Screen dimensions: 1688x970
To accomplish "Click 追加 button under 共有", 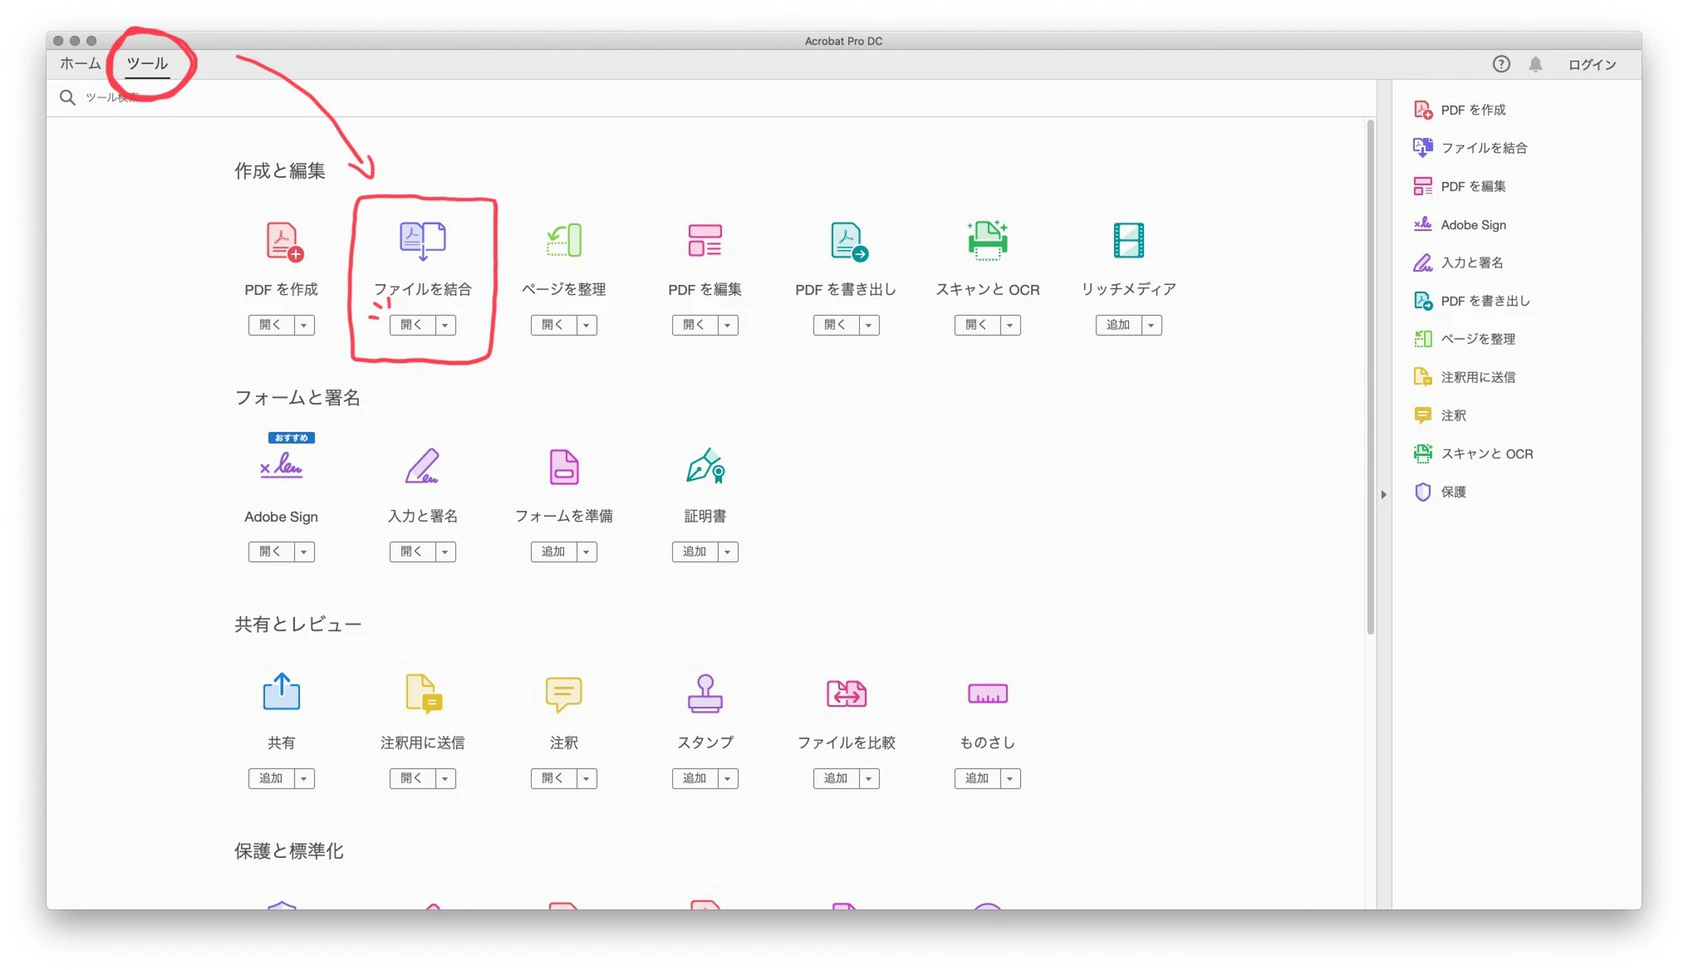I will (271, 779).
